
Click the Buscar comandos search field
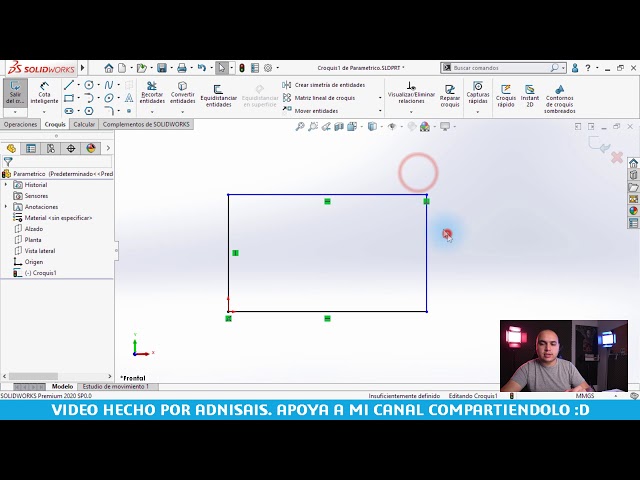point(501,68)
